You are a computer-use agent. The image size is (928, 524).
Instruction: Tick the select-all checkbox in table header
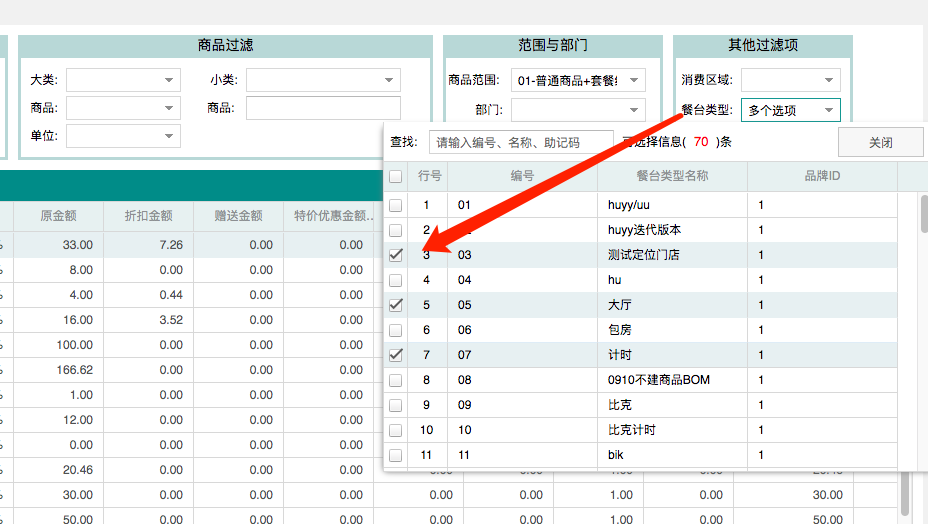point(396,176)
